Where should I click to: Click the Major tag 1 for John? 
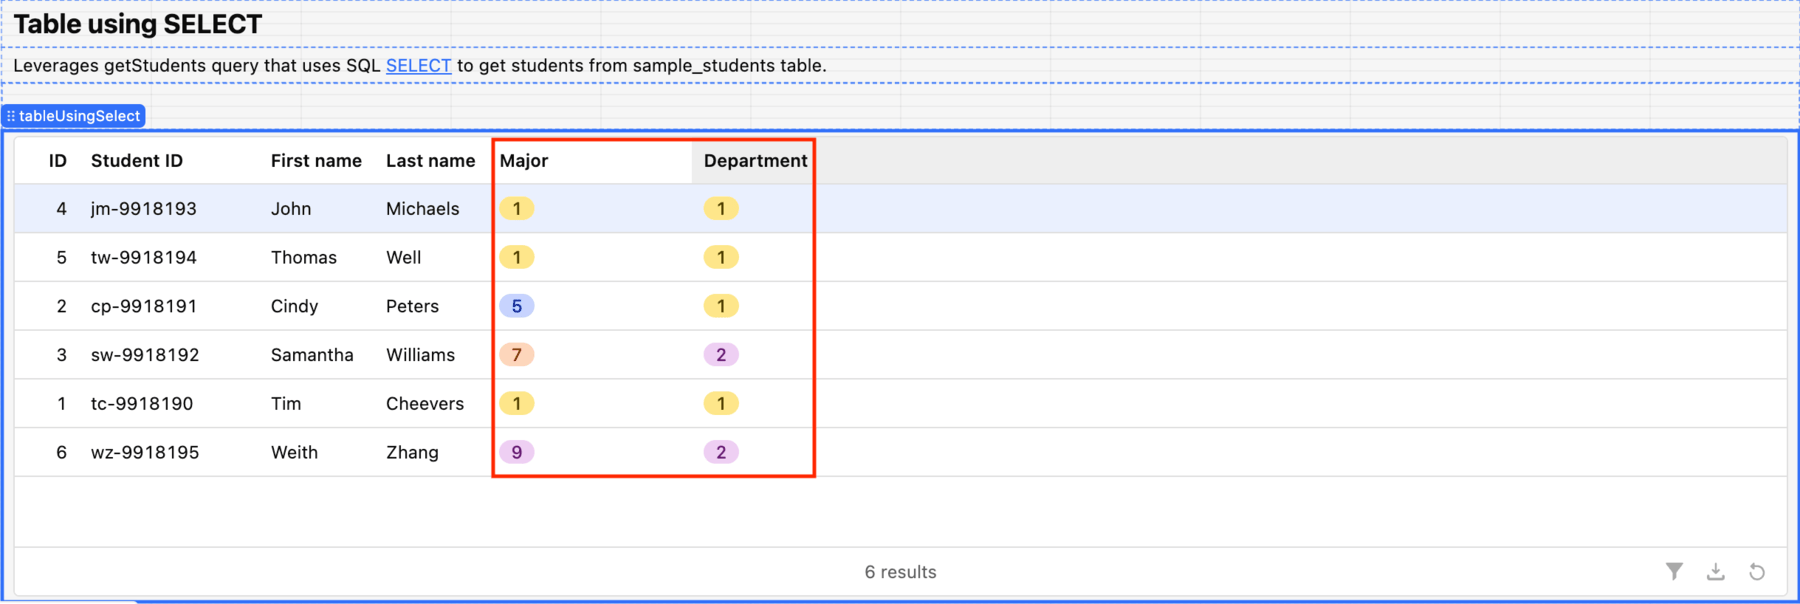tap(517, 209)
